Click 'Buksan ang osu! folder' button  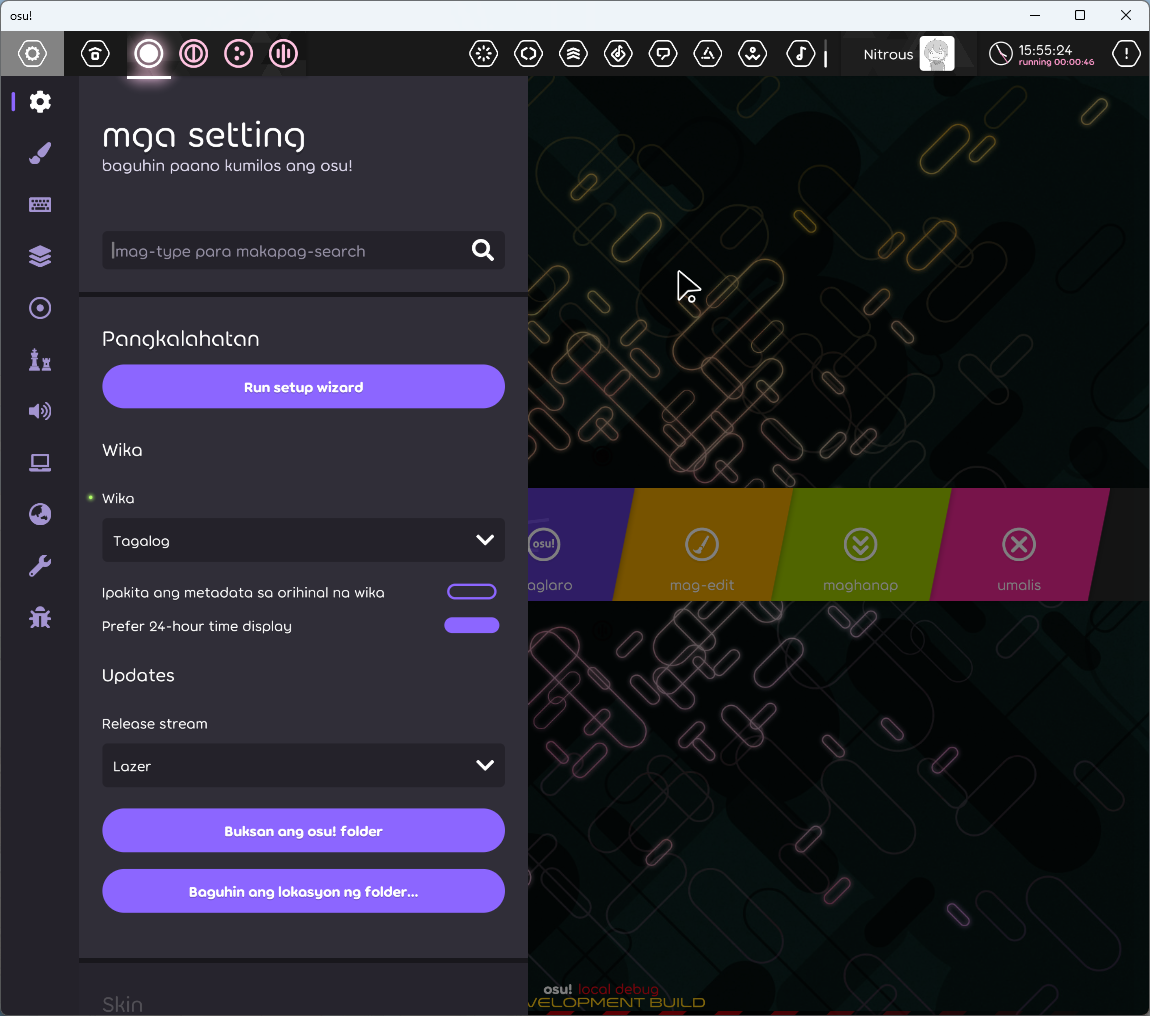pyautogui.click(x=303, y=830)
